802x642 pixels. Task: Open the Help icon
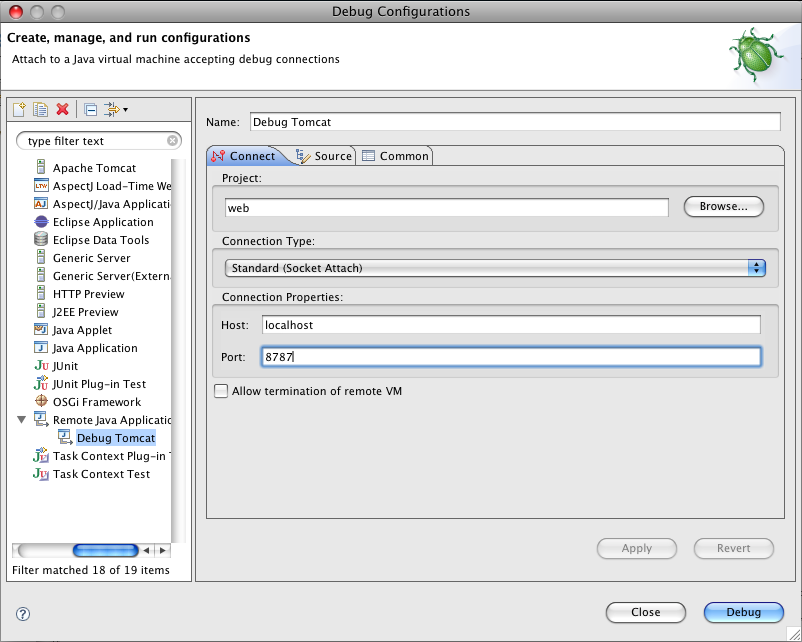[x=23, y=614]
